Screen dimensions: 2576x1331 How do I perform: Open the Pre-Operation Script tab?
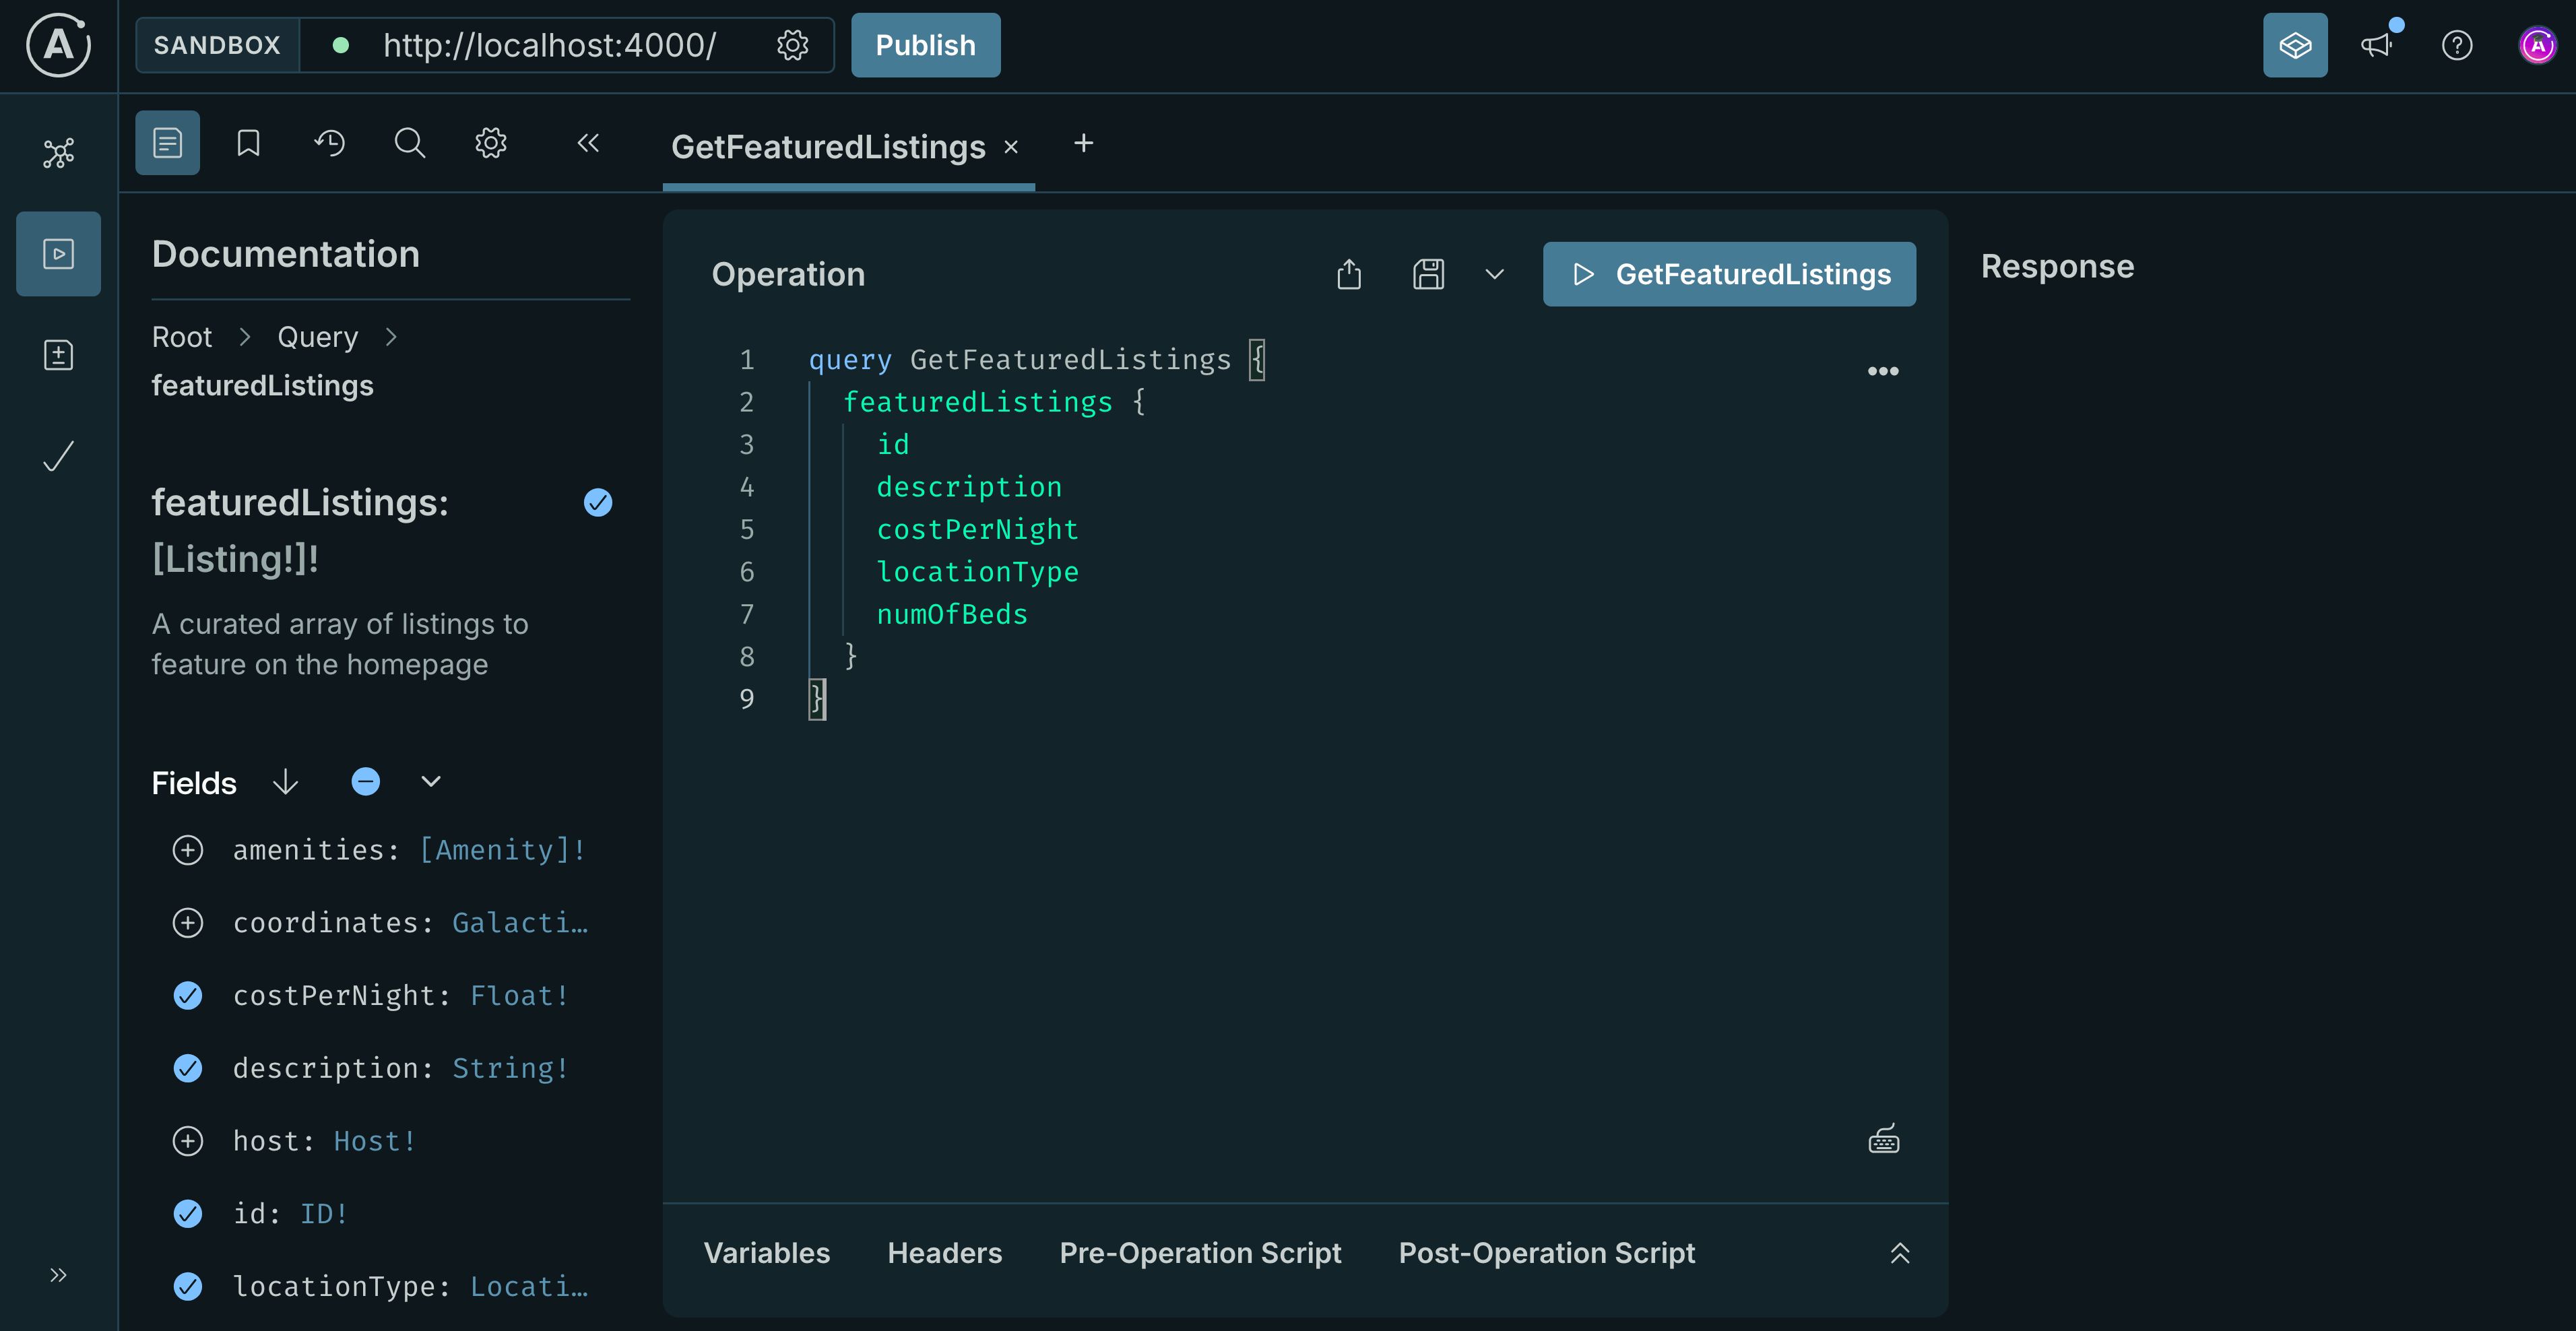click(x=1200, y=1252)
